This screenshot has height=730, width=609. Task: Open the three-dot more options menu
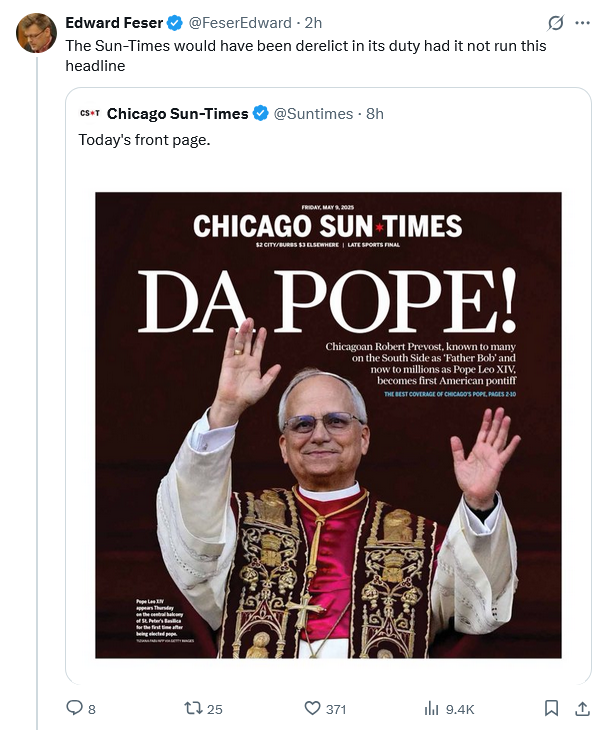[583, 22]
